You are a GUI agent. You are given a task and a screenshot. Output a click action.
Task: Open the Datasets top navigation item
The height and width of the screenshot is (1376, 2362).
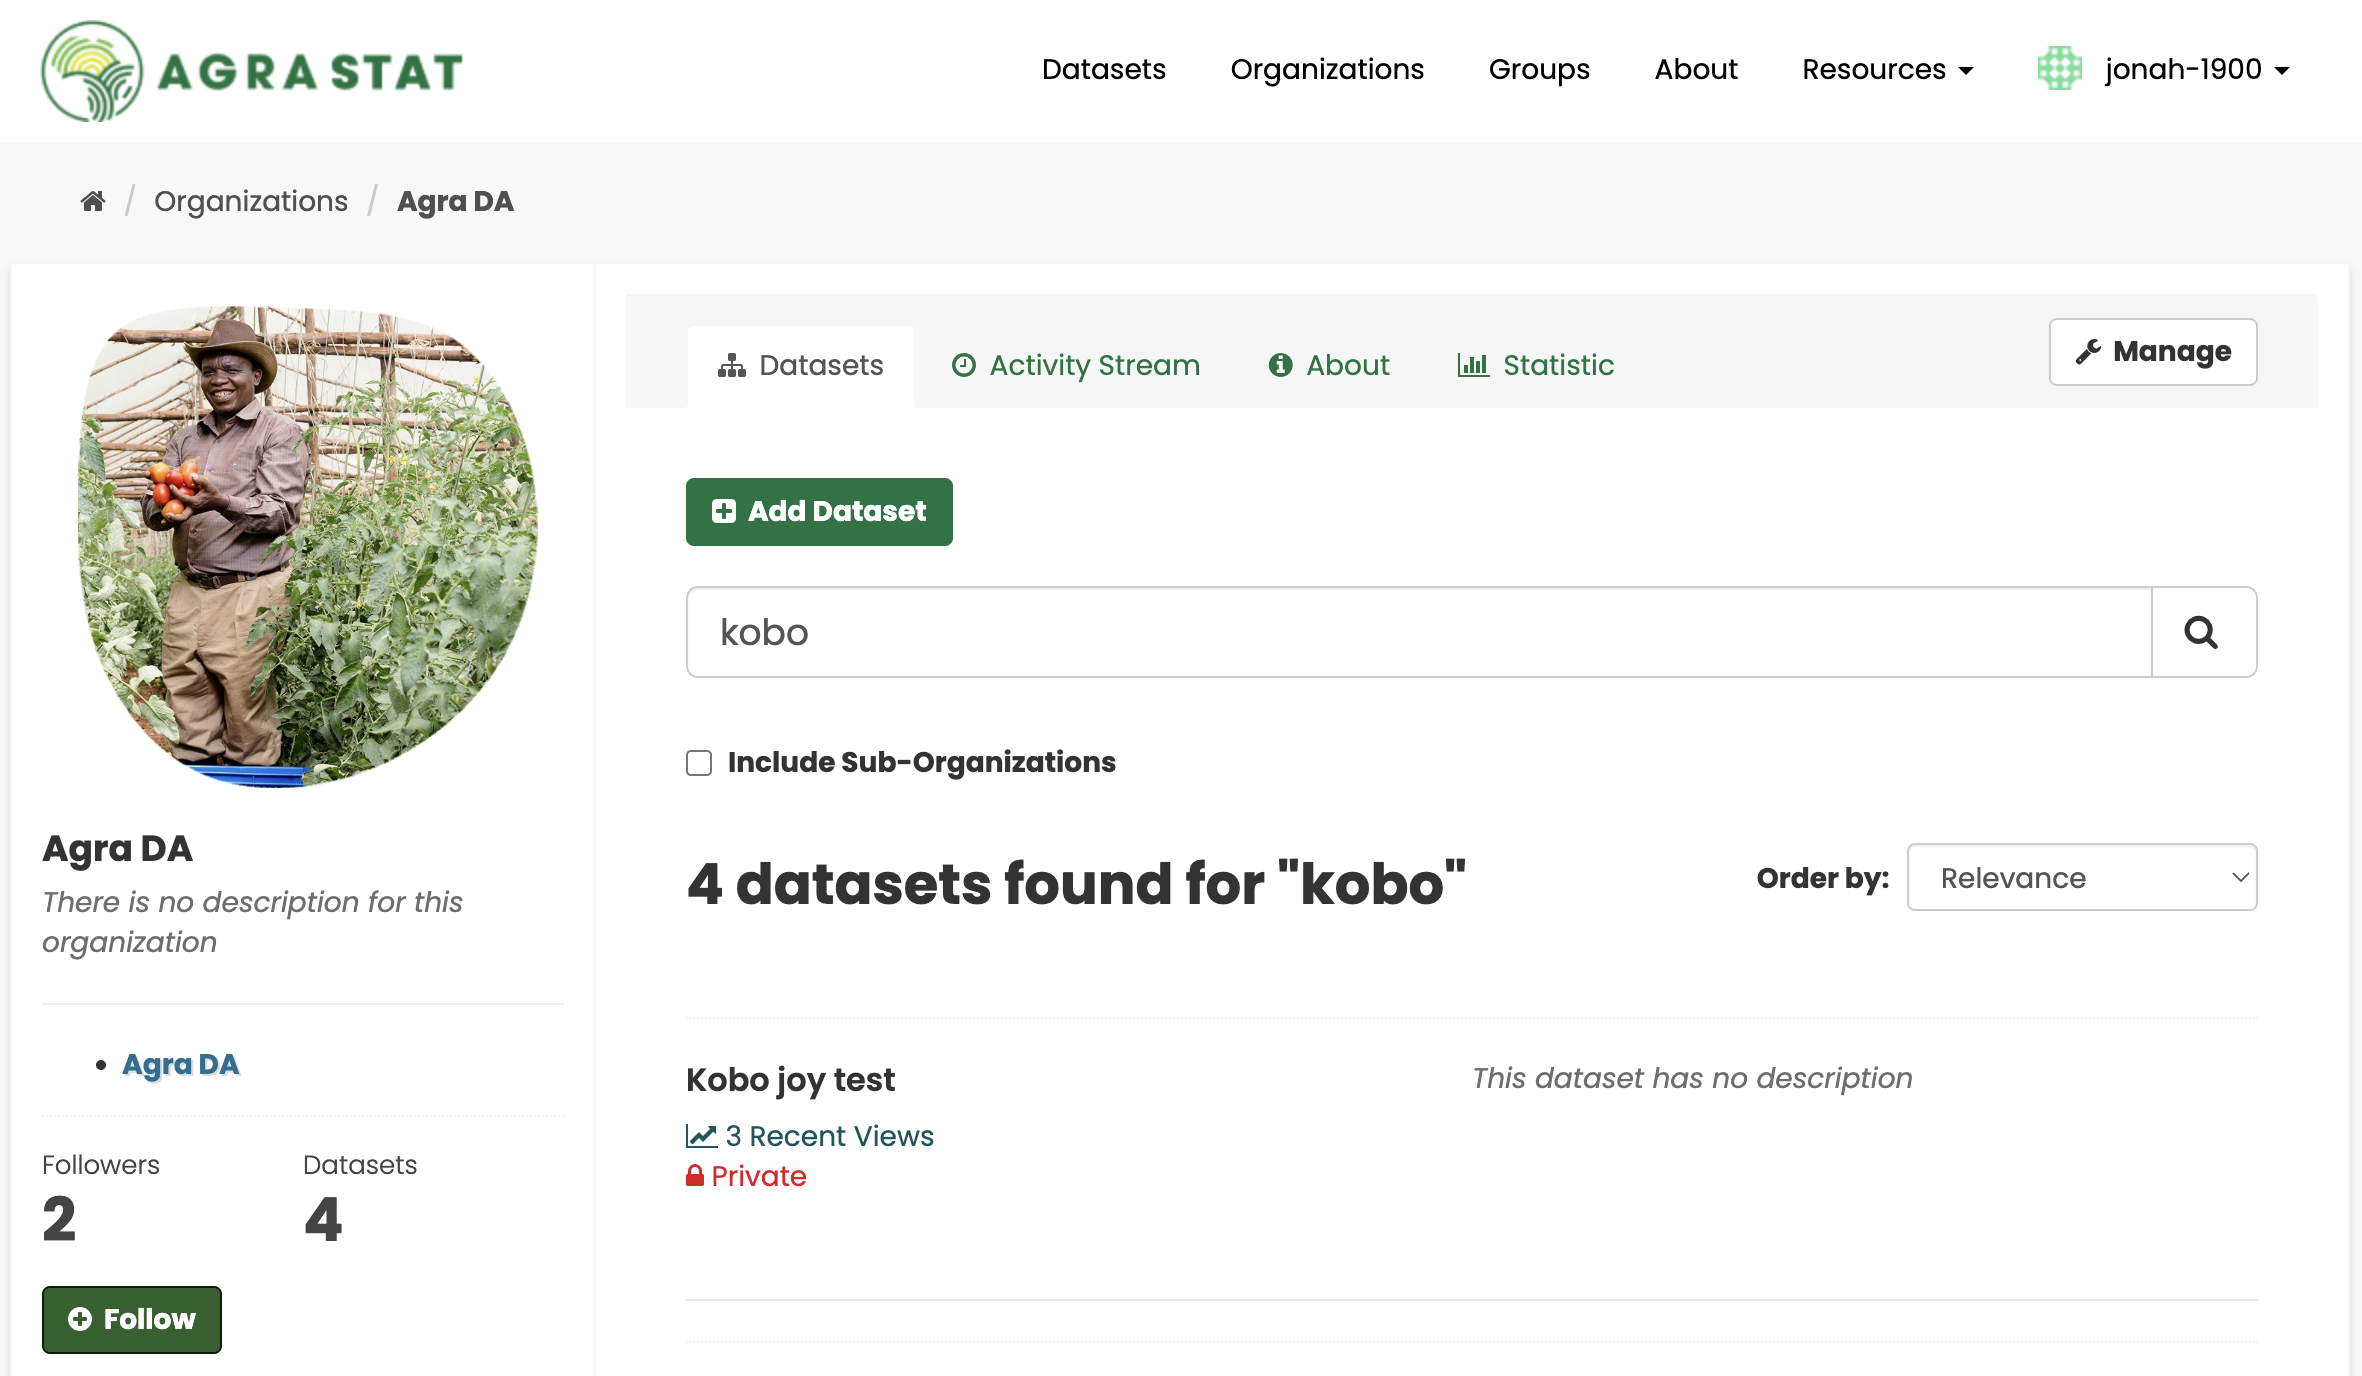[1103, 69]
